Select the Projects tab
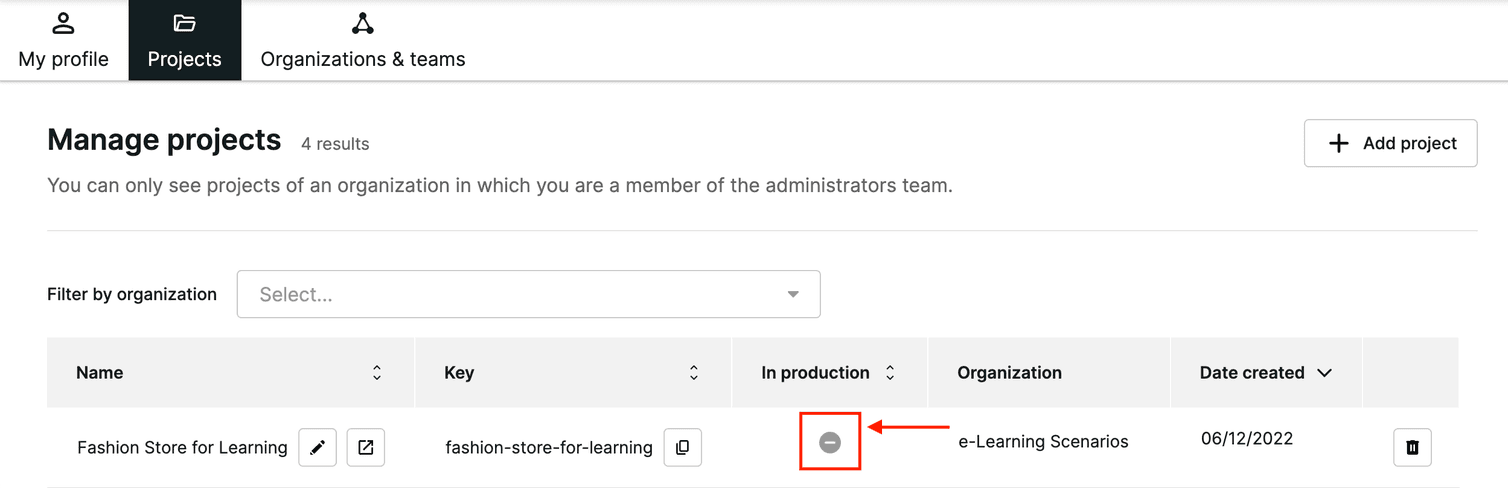The height and width of the screenshot is (488, 1508). [185, 41]
